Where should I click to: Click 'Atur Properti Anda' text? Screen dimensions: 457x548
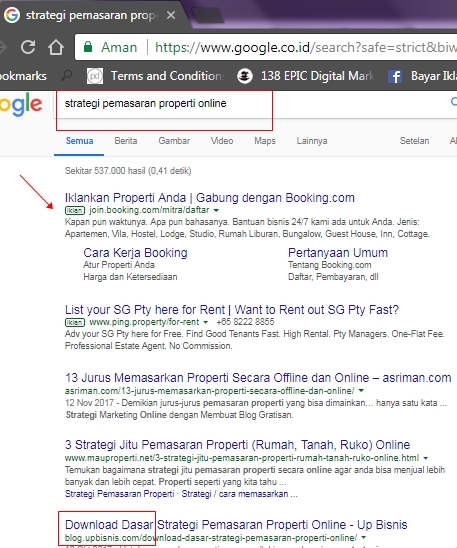(119, 265)
